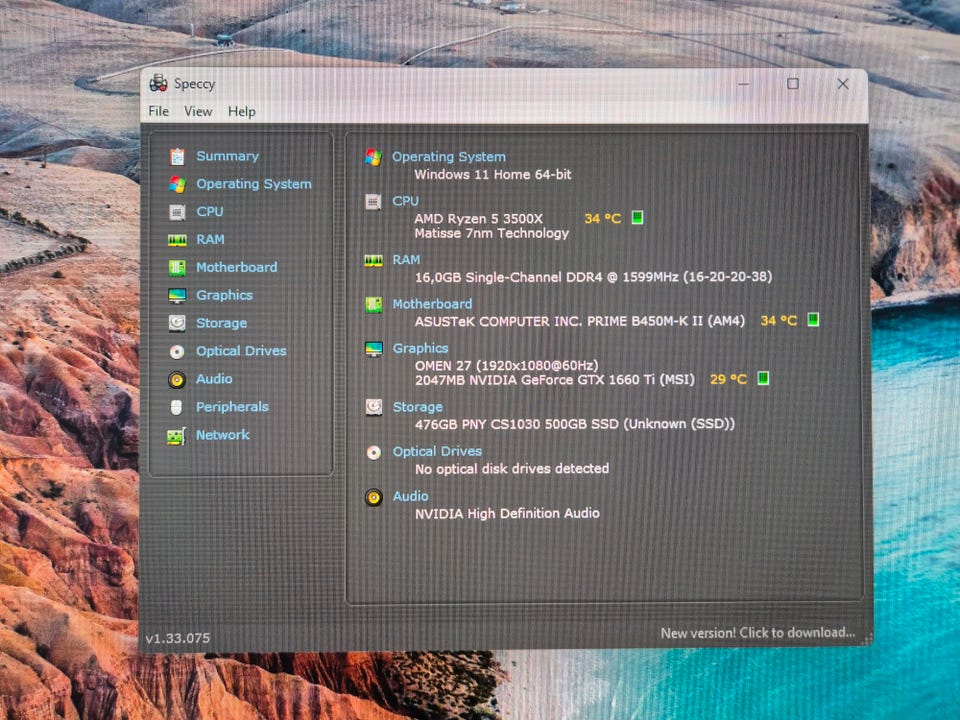Click the green temperature indicator next to GPU 29 °C
This screenshot has height=720, width=960.
point(763,378)
